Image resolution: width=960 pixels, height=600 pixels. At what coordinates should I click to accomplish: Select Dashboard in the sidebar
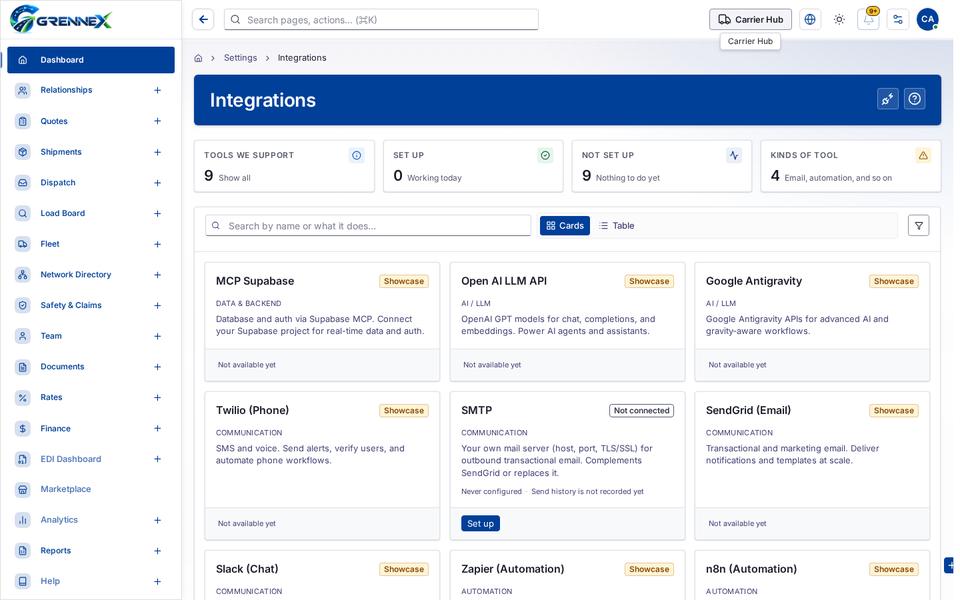click(91, 60)
